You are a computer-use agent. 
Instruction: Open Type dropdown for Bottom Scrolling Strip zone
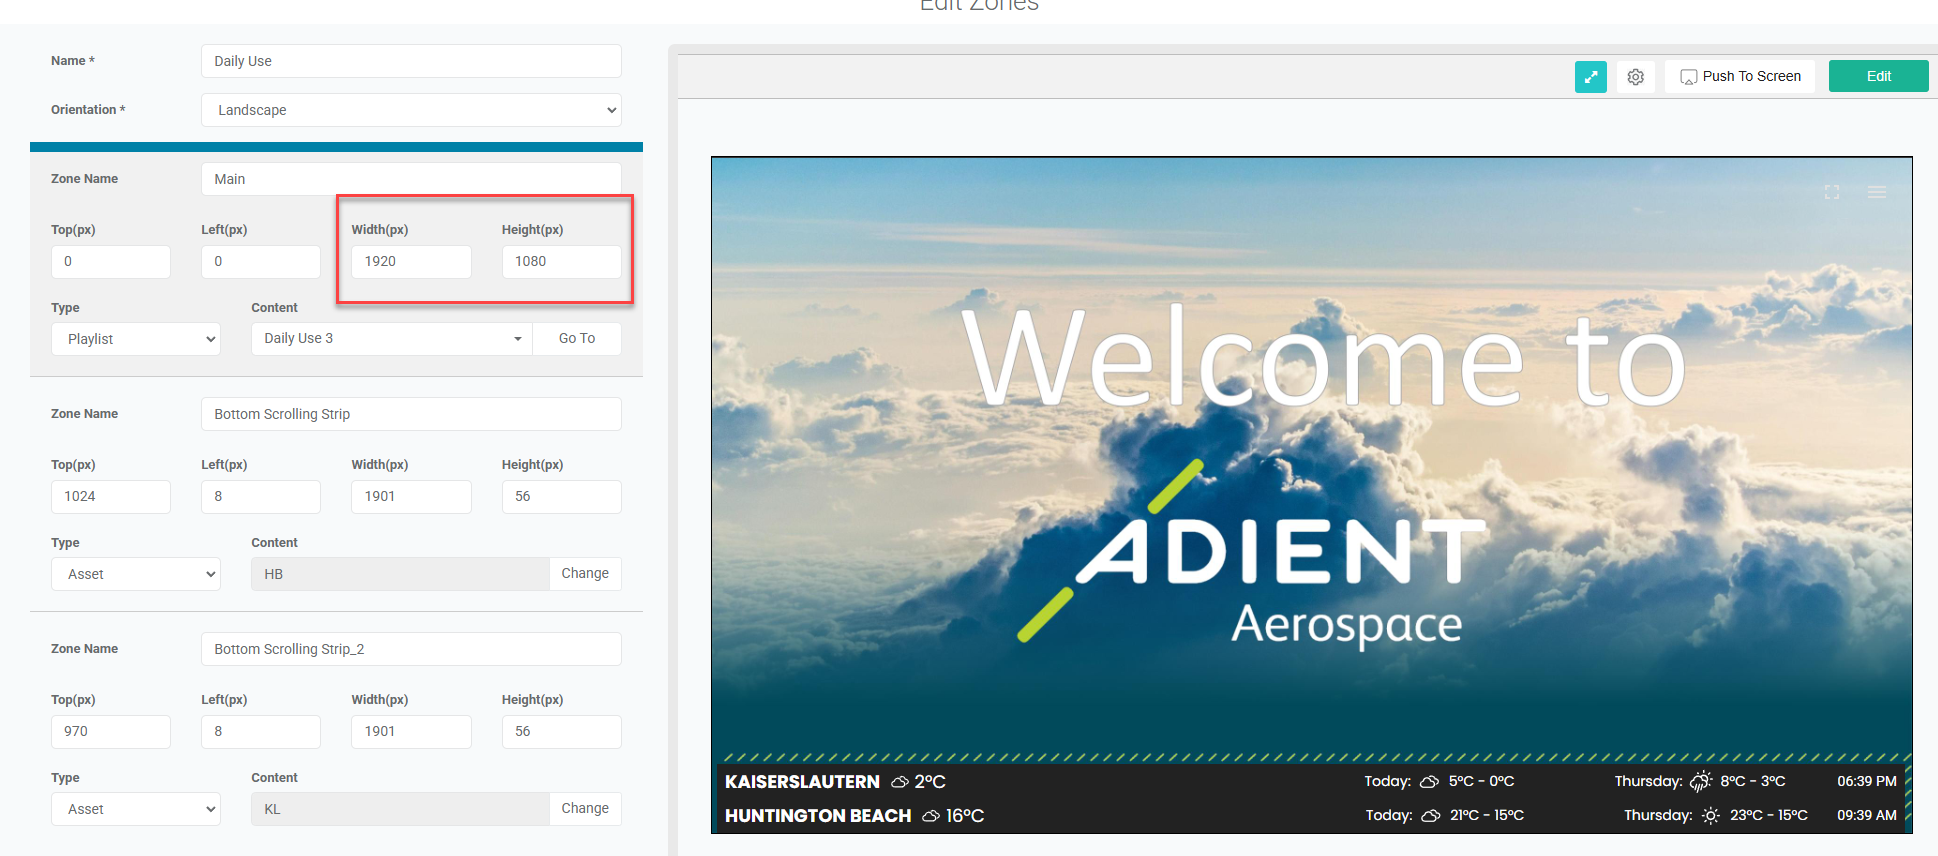pos(136,574)
